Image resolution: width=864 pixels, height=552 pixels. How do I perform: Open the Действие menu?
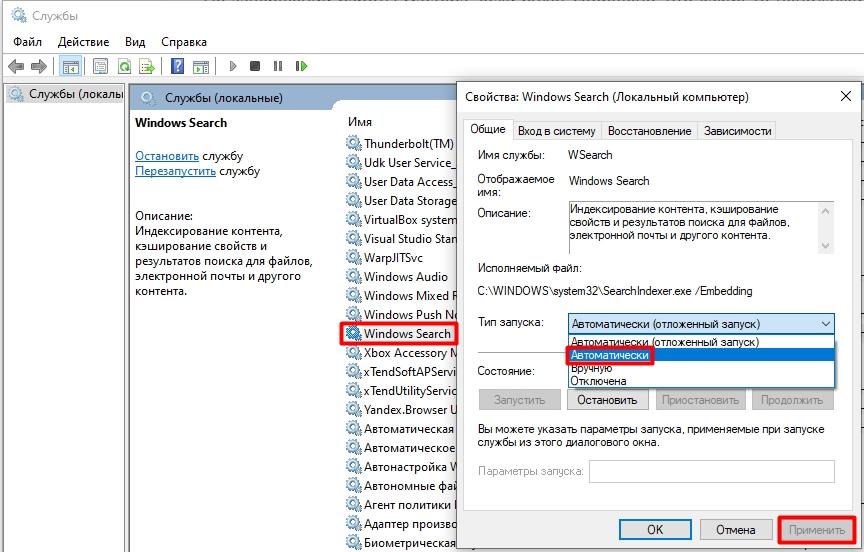pyautogui.click(x=83, y=42)
